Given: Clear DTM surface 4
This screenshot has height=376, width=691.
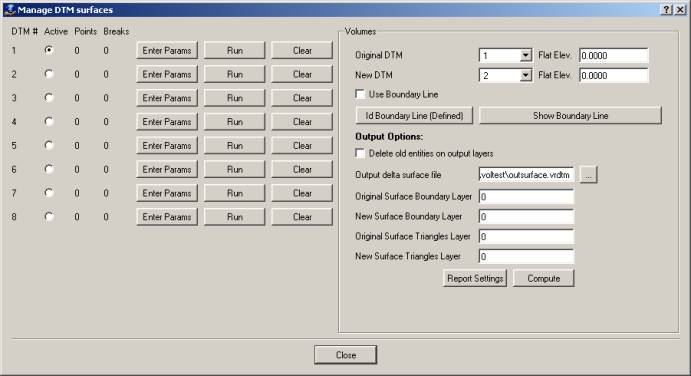Looking at the screenshot, I should pyautogui.click(x=302, y=122).
